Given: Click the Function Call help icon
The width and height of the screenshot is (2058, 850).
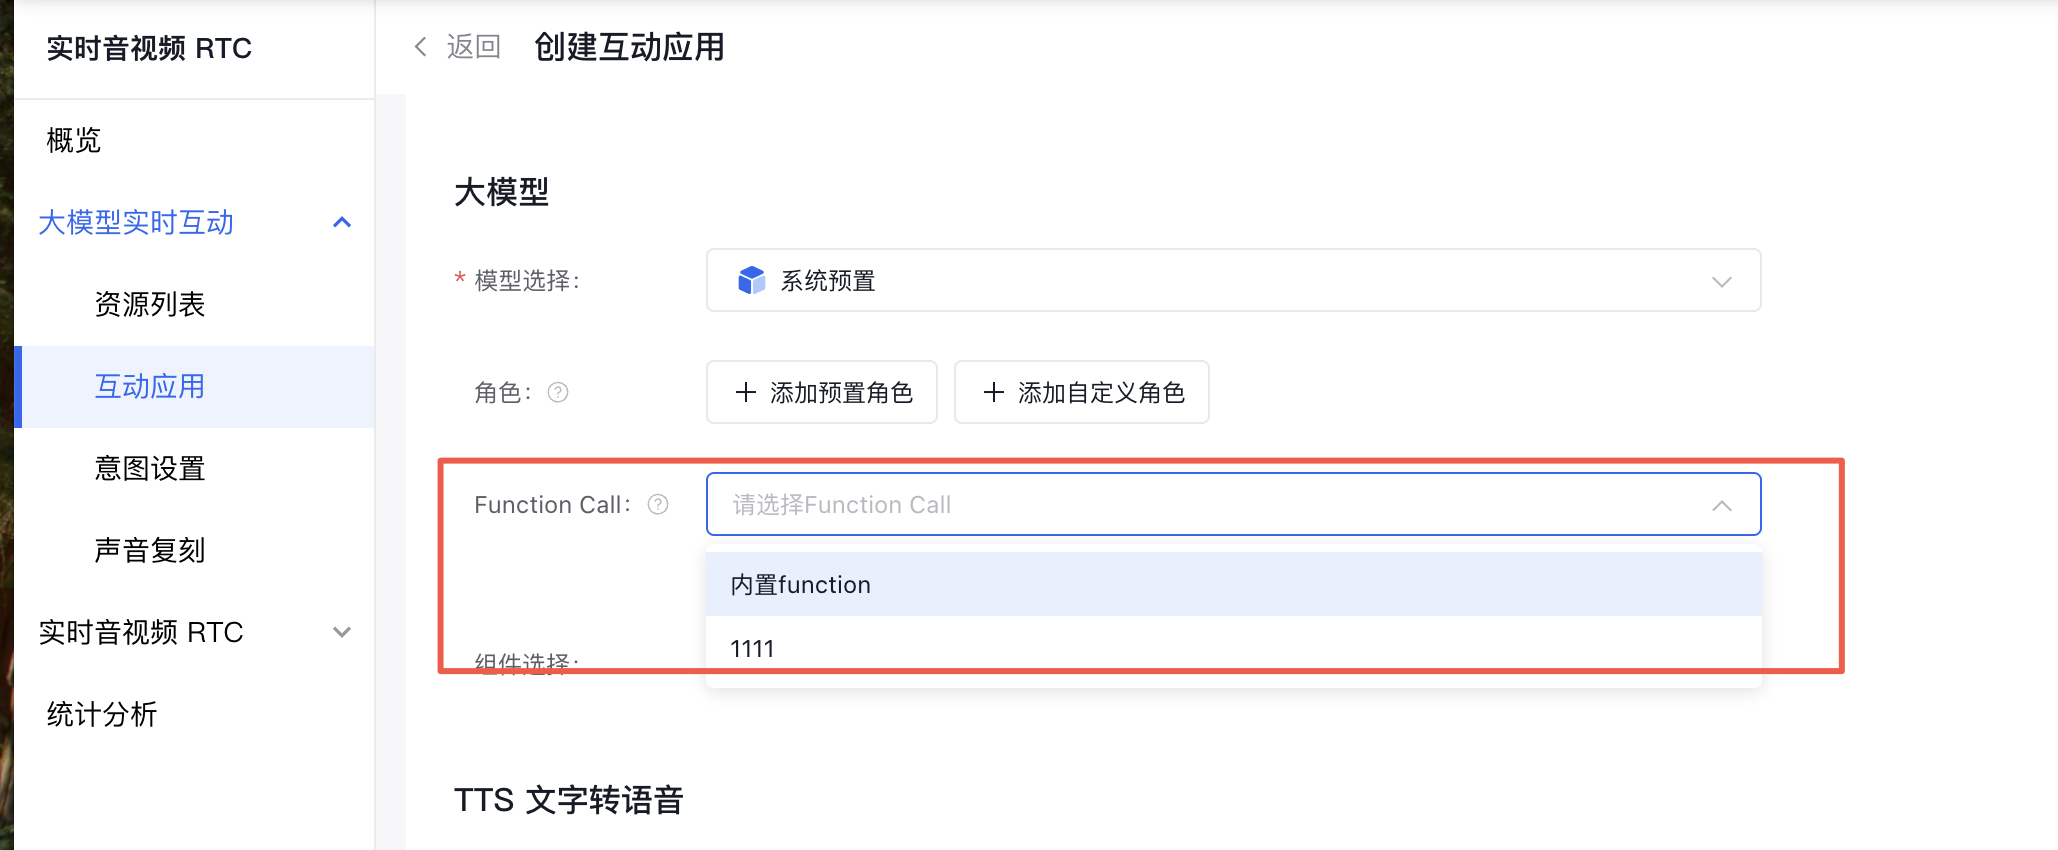Looking at the screenshot, I should (658, 505).
